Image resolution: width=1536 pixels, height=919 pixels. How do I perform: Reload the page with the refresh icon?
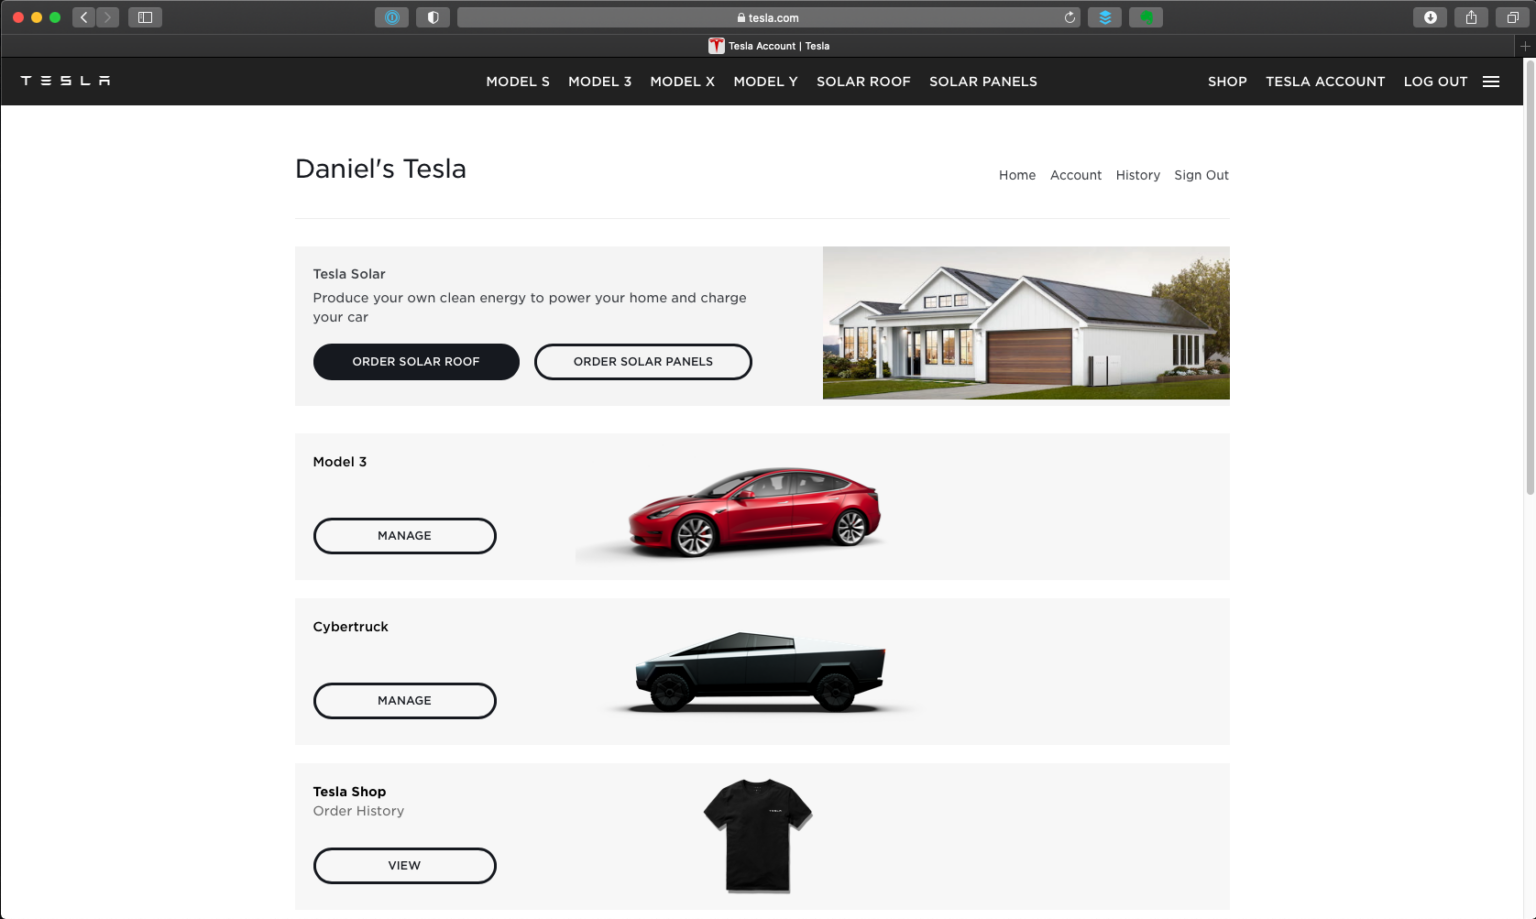coord(1069,17)
